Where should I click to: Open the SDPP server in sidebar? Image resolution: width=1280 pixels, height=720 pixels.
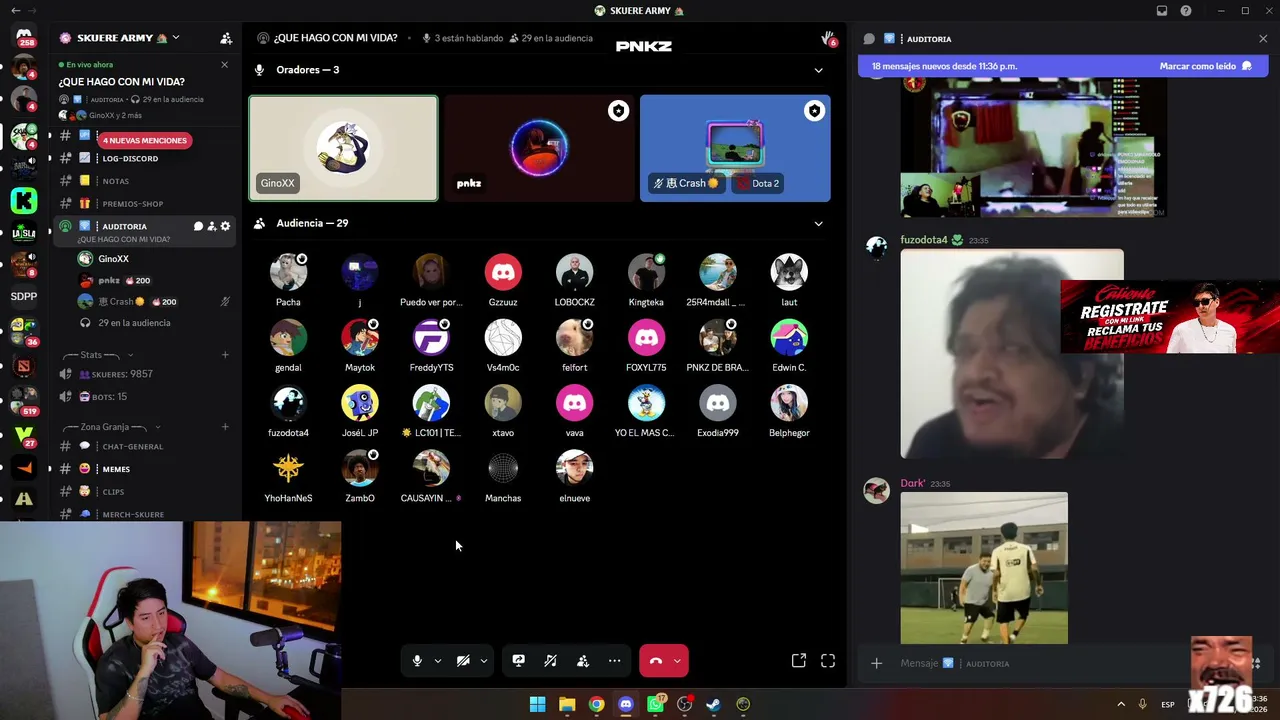point(24,296)
